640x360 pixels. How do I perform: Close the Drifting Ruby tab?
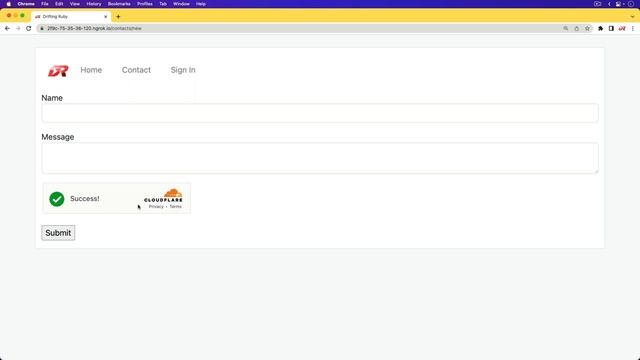pyautogui.click(x=106, y=17)
